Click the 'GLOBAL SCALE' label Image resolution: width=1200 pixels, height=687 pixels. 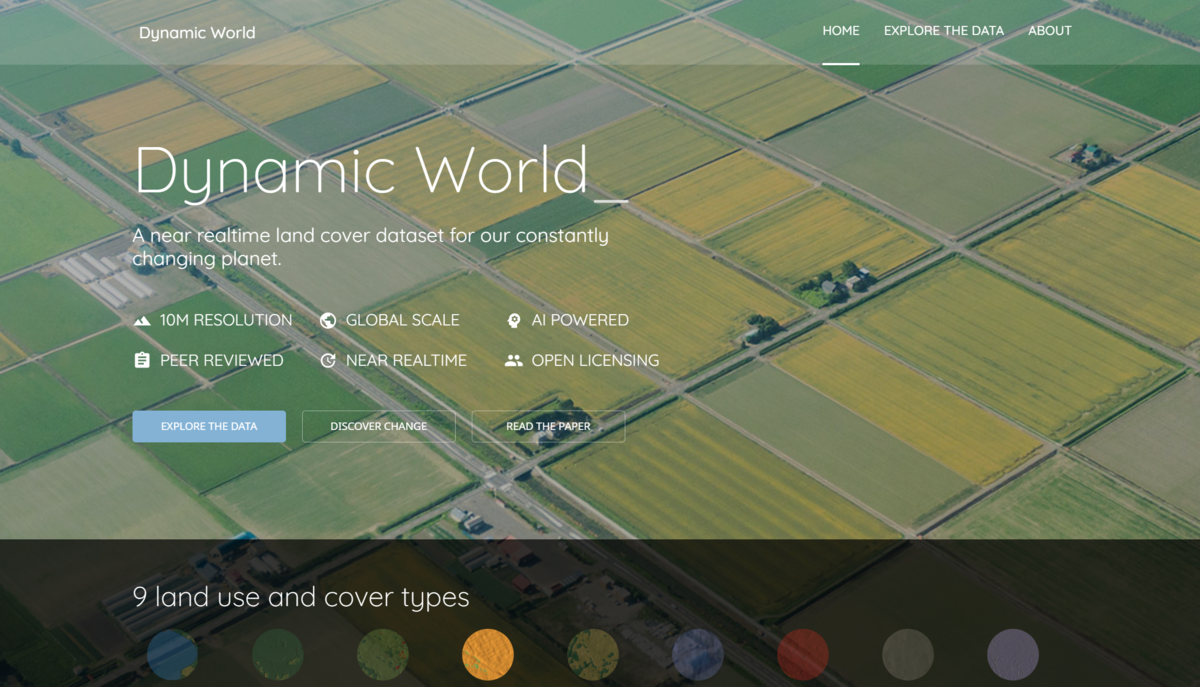[x=403, y=321]
